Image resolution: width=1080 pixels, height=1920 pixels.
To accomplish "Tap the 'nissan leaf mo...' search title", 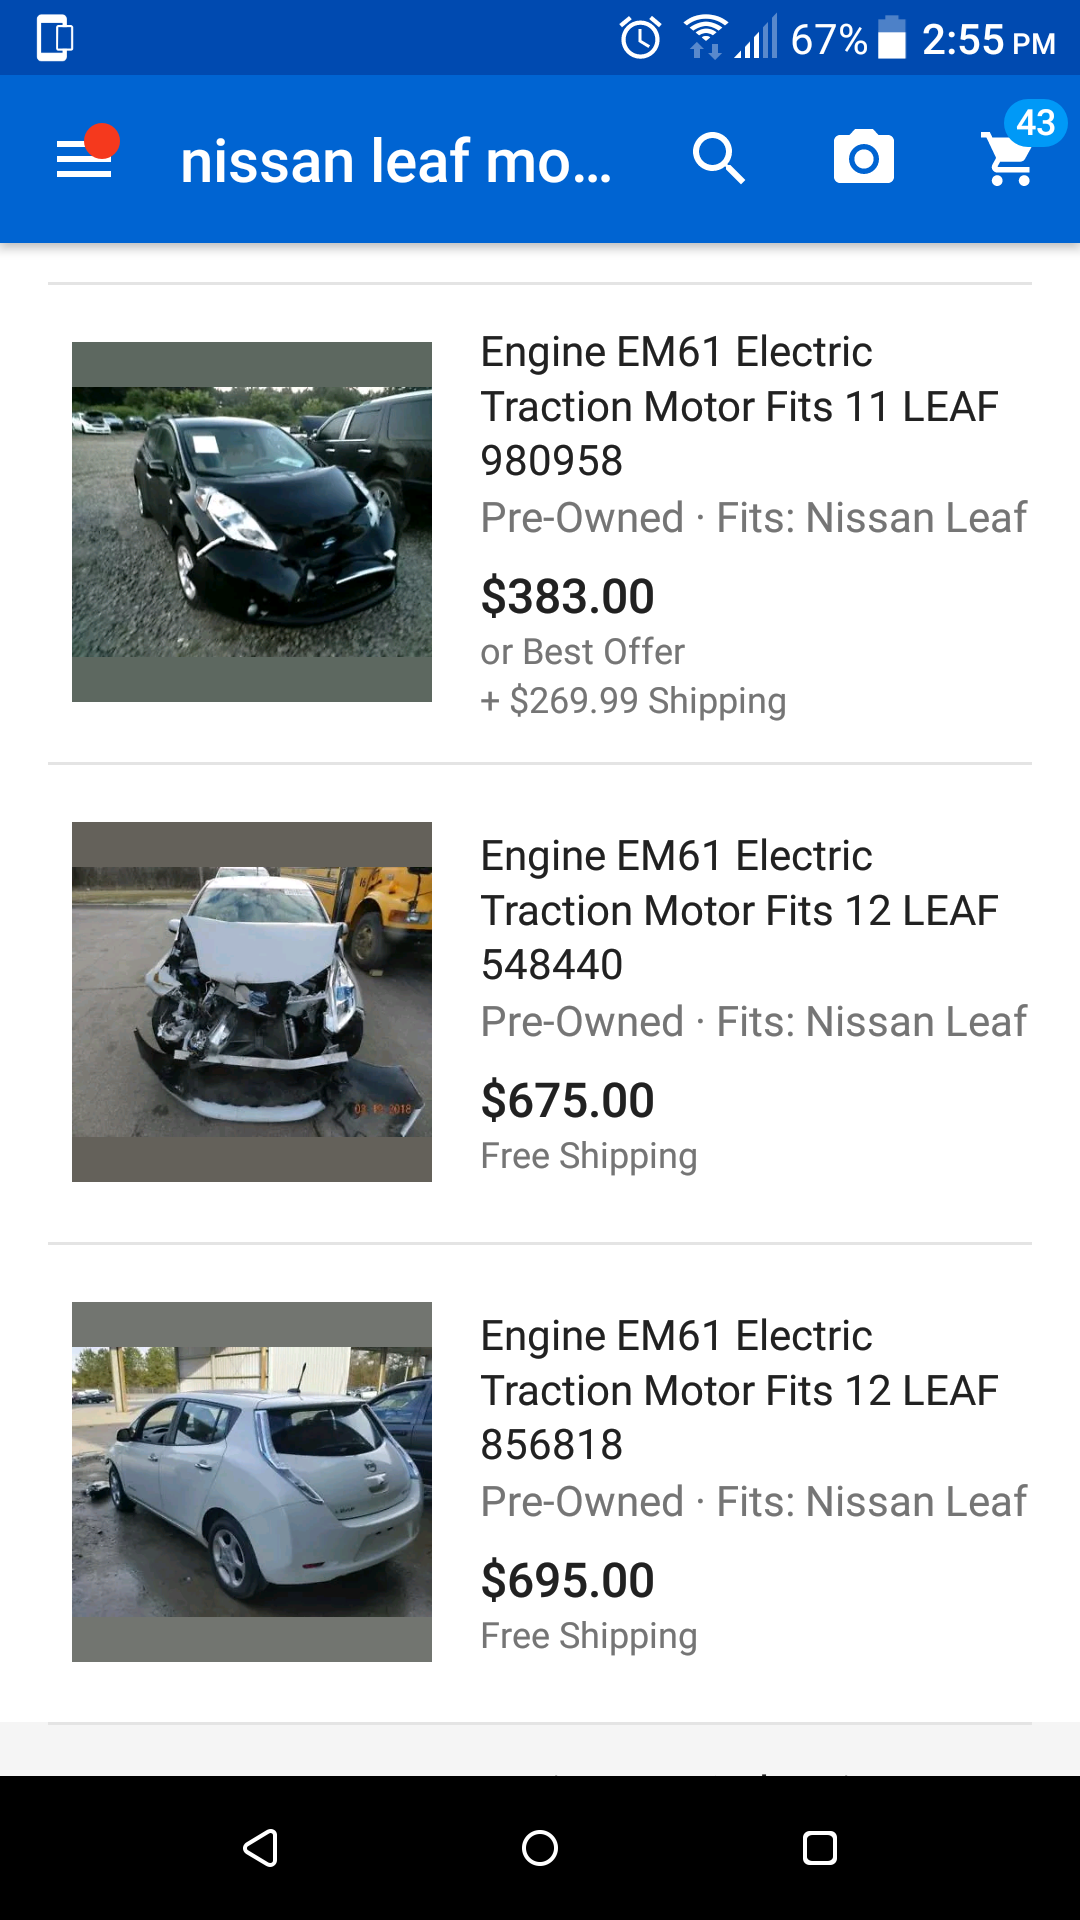I will (396, 161).
